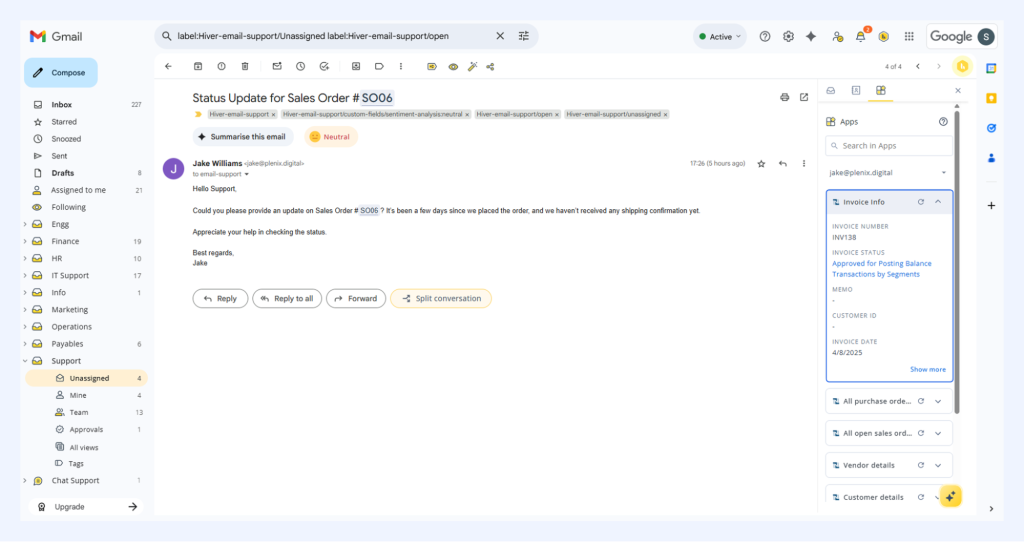
Task: Click Reply button below message
Action: (220, 298)
